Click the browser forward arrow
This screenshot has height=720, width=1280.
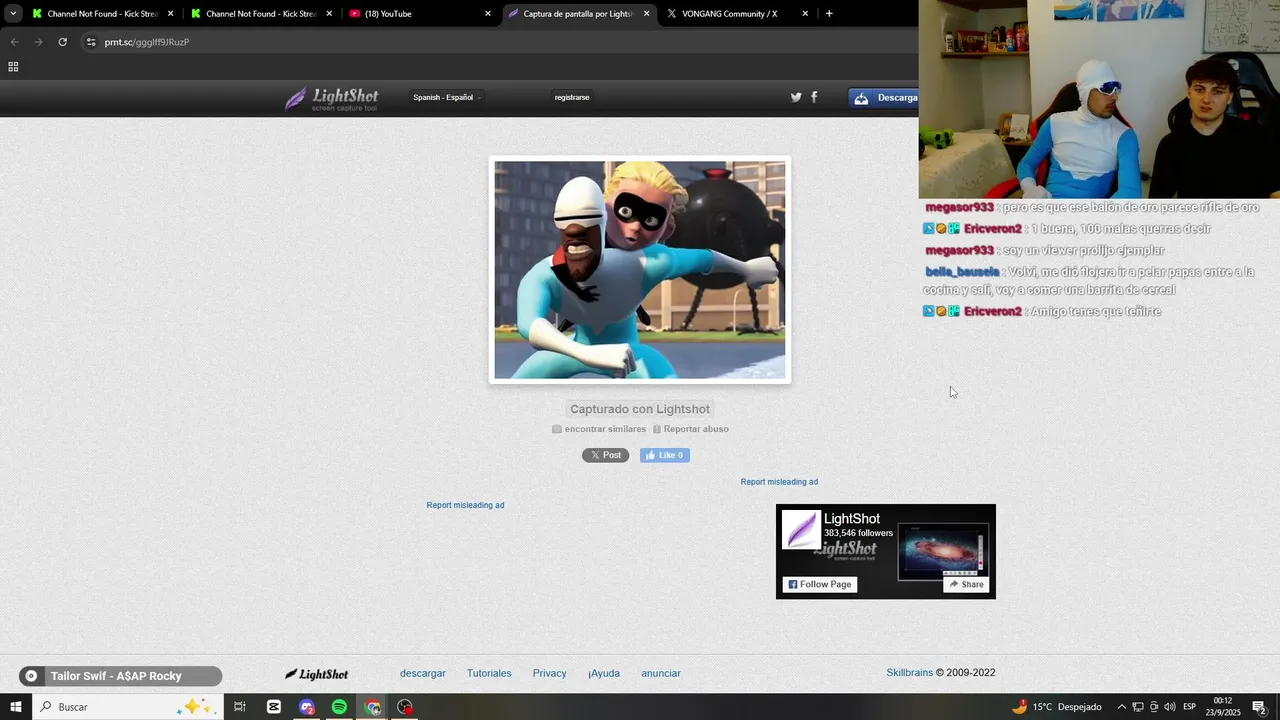click(x=38, y=42)
